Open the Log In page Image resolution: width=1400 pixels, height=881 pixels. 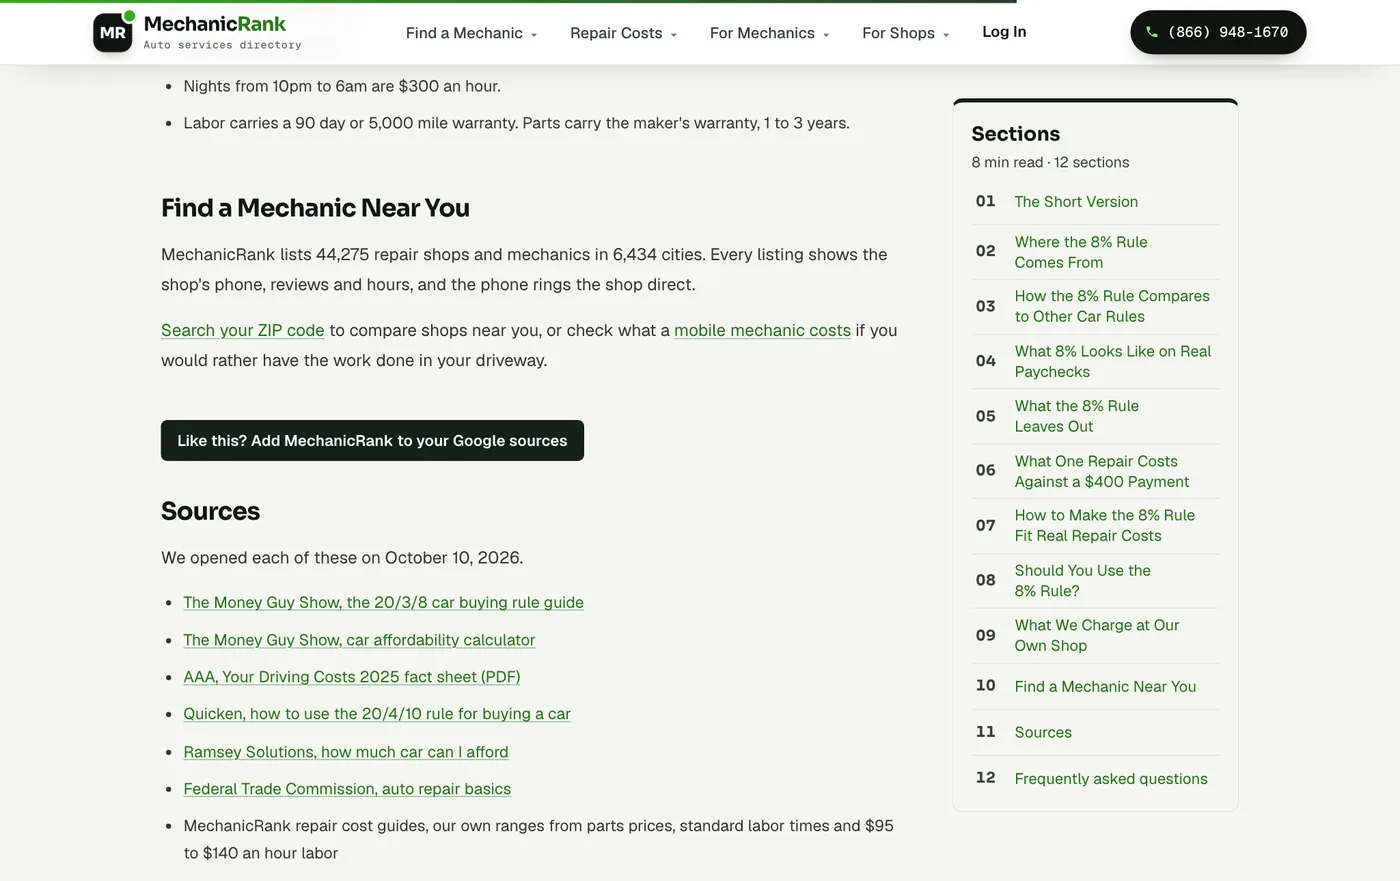coord(1004,32)
